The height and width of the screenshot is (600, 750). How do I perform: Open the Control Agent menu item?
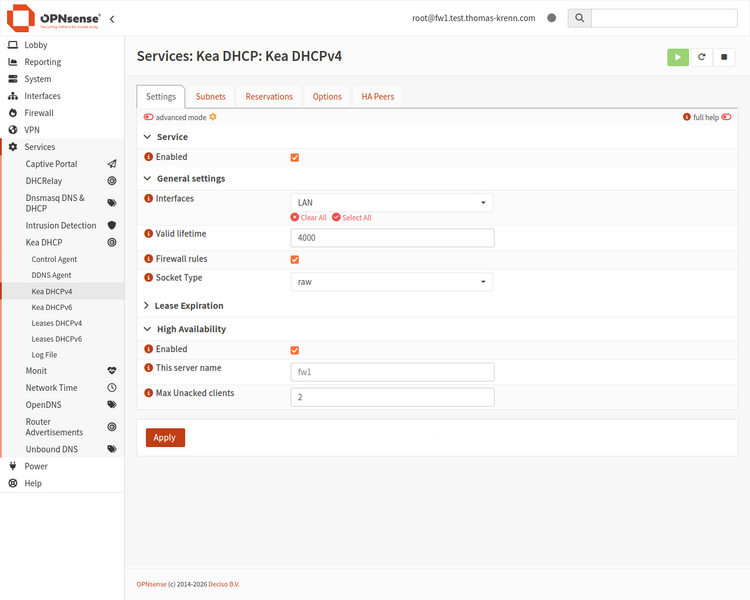54,259
